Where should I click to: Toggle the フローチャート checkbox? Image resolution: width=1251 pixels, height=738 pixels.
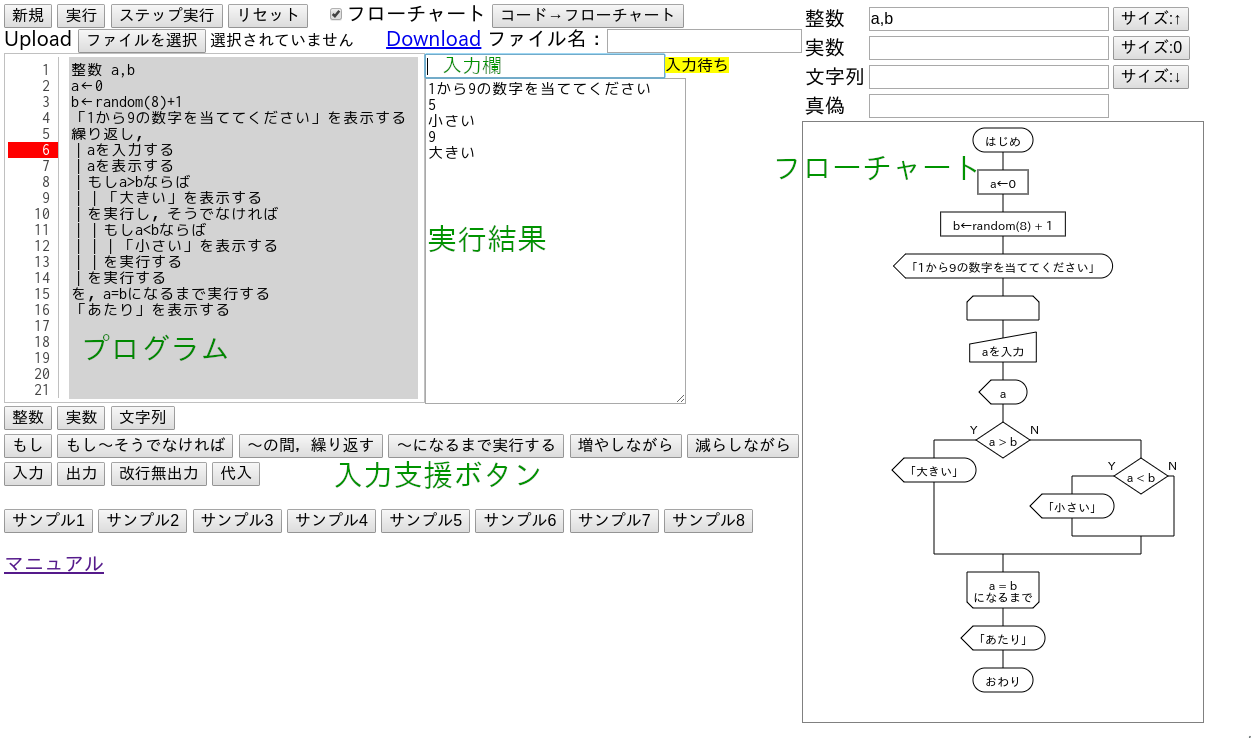pyautogui.click(x=336, y=15)
